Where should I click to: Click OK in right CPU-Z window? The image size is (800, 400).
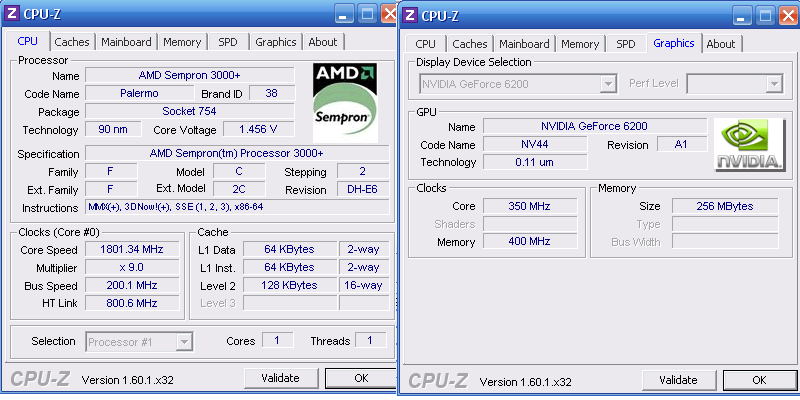(759, 380)
